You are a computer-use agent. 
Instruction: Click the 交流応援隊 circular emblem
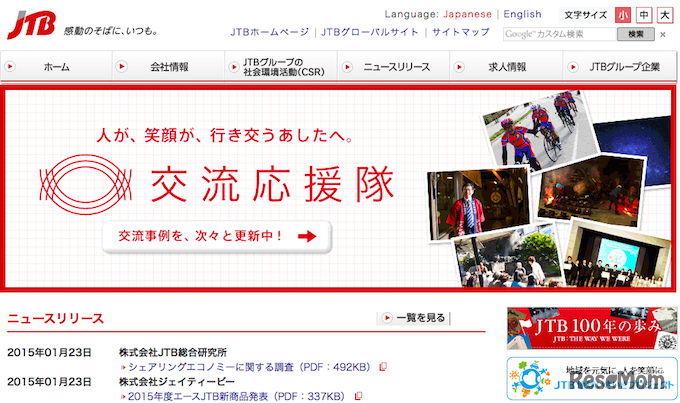[85, 184]
